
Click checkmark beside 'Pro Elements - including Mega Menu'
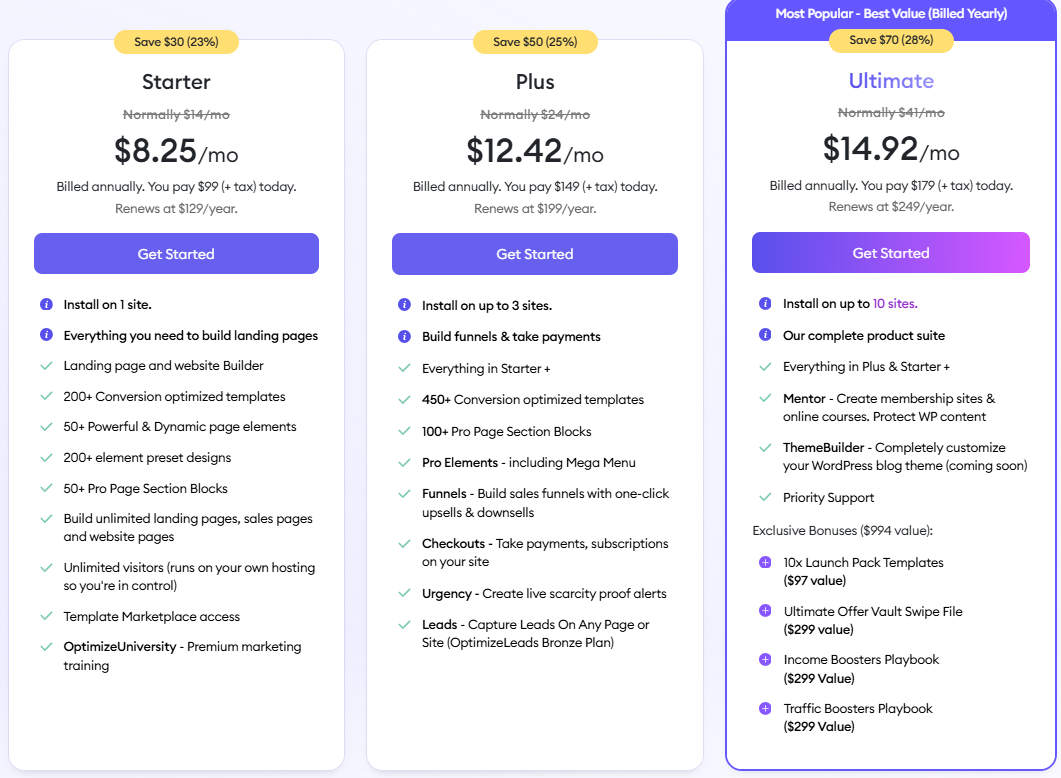click(x=405, y=463)
